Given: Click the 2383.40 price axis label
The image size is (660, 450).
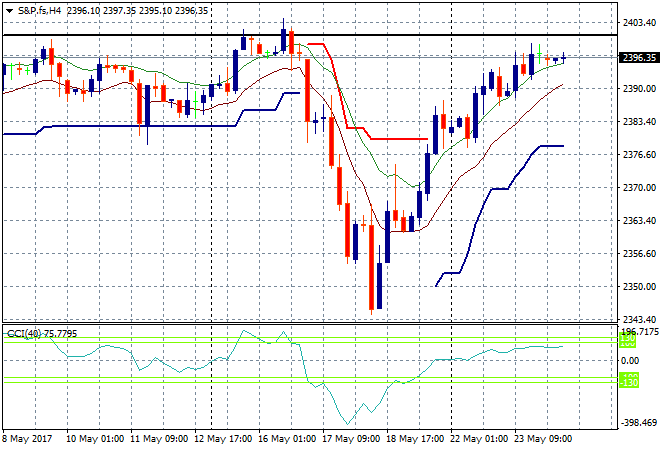Looking at the screenshot, I should tap(639, 122).
